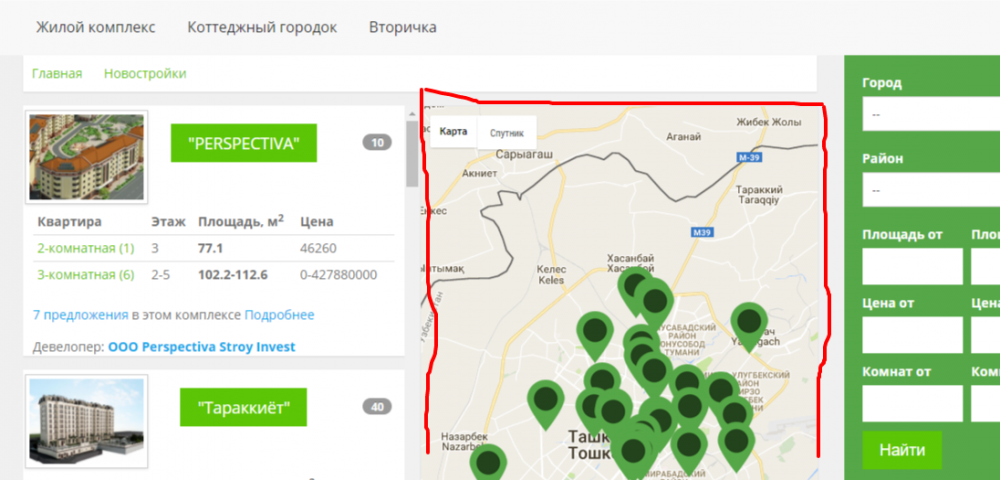1000x480 pixels.
Task: Click the 7 предложения link
Action: pos(80,315)
